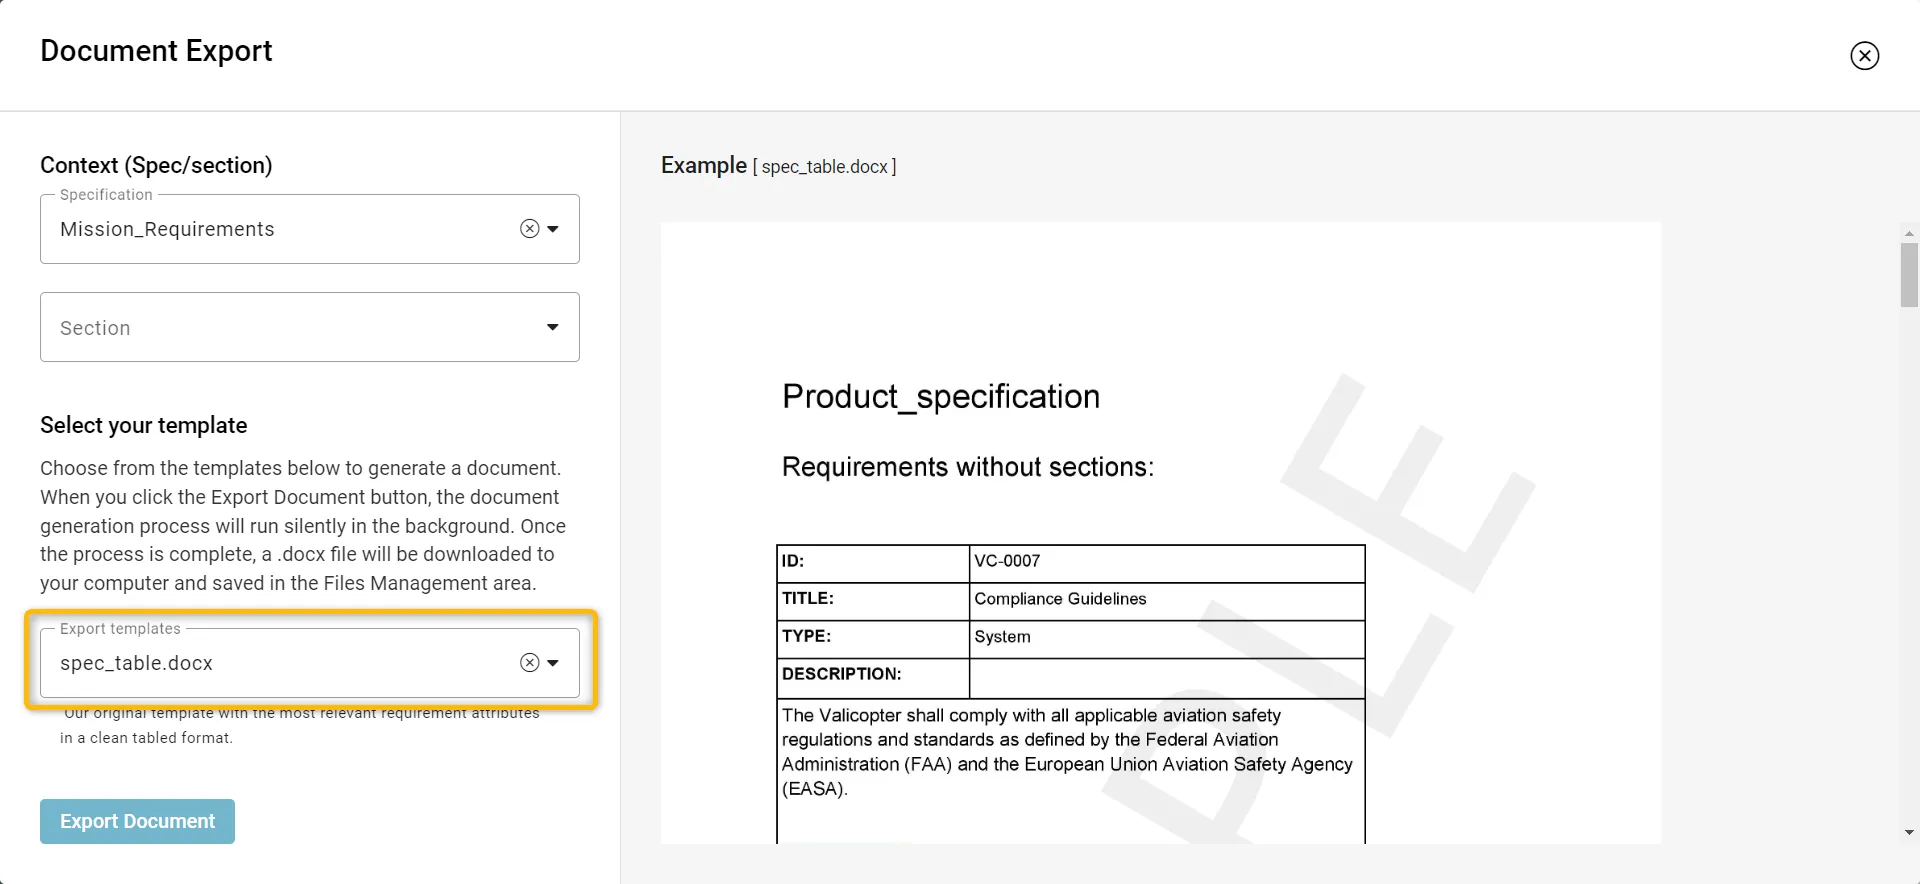1920x884 pixels.
Task: Click the Product_specification heading in preview
Action: (940, 397)
